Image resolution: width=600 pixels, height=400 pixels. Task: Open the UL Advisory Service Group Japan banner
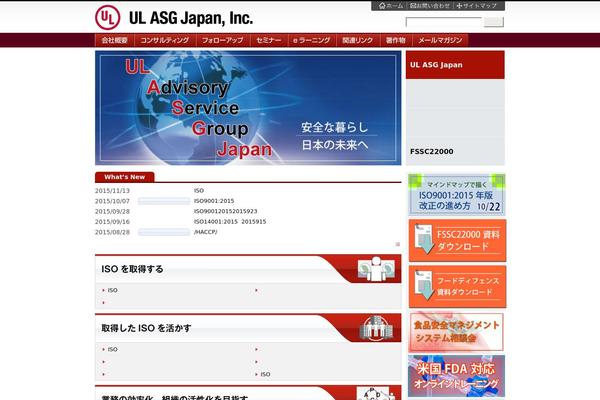coord(248,108)
